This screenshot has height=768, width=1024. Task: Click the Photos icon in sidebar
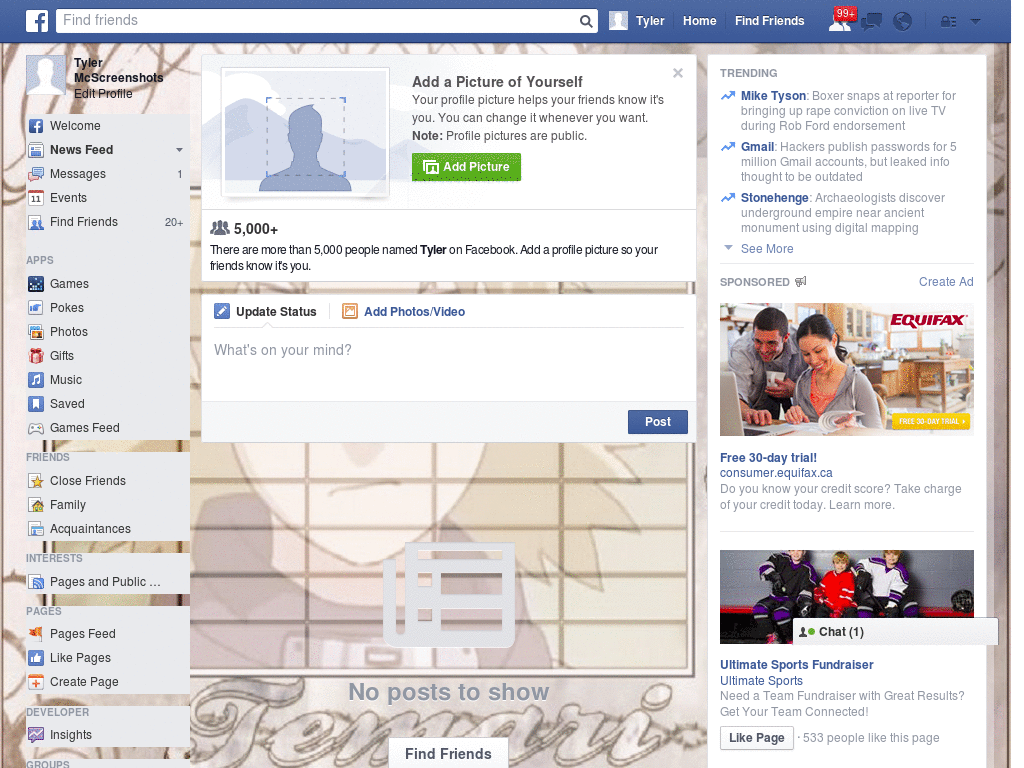coord(36,332)
